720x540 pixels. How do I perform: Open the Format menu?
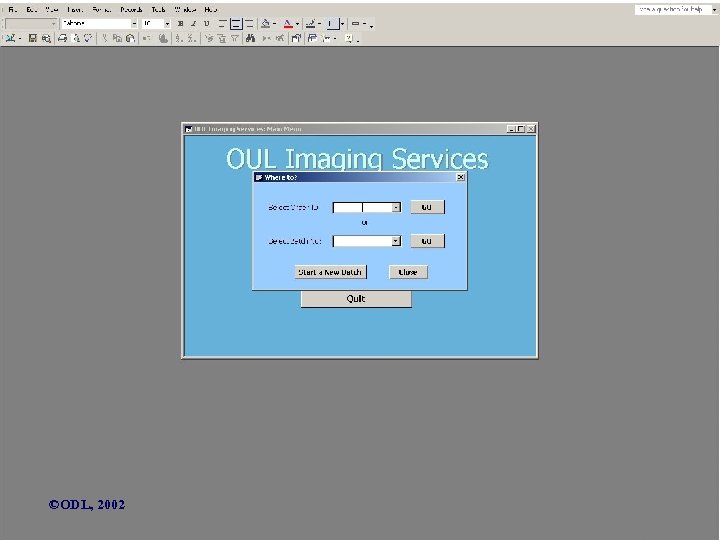click(101, 9)
